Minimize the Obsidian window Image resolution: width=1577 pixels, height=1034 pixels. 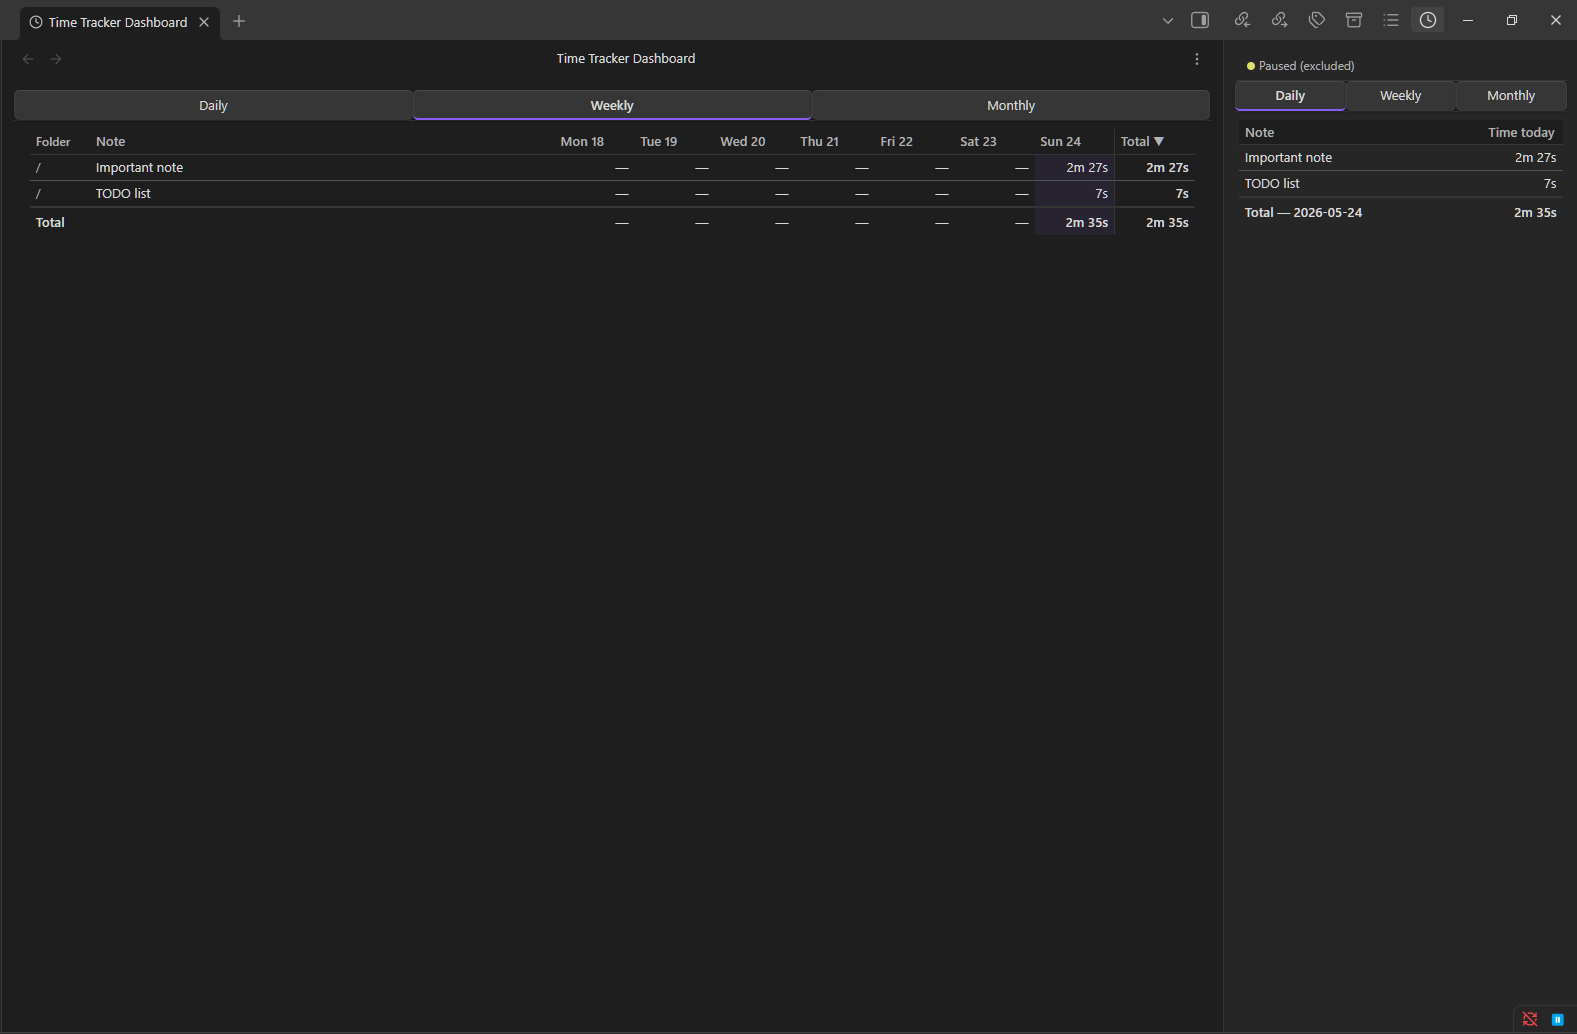[x=1468, y=20]
